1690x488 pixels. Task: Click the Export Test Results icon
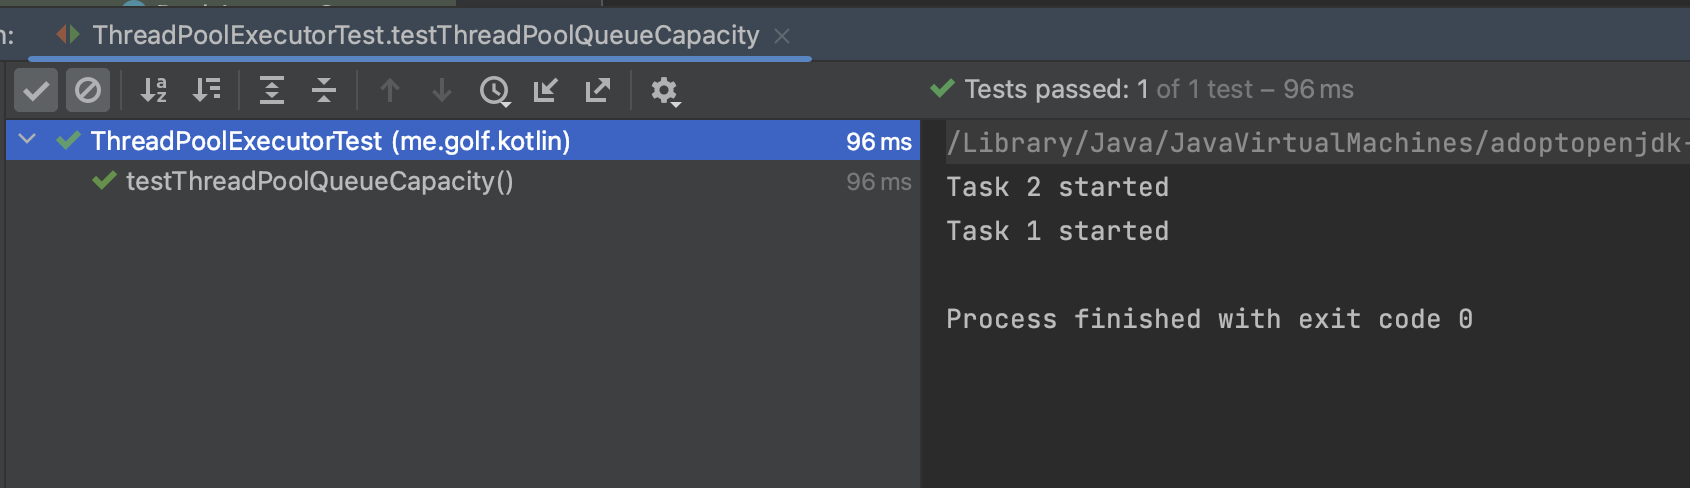tap(598, 91)
